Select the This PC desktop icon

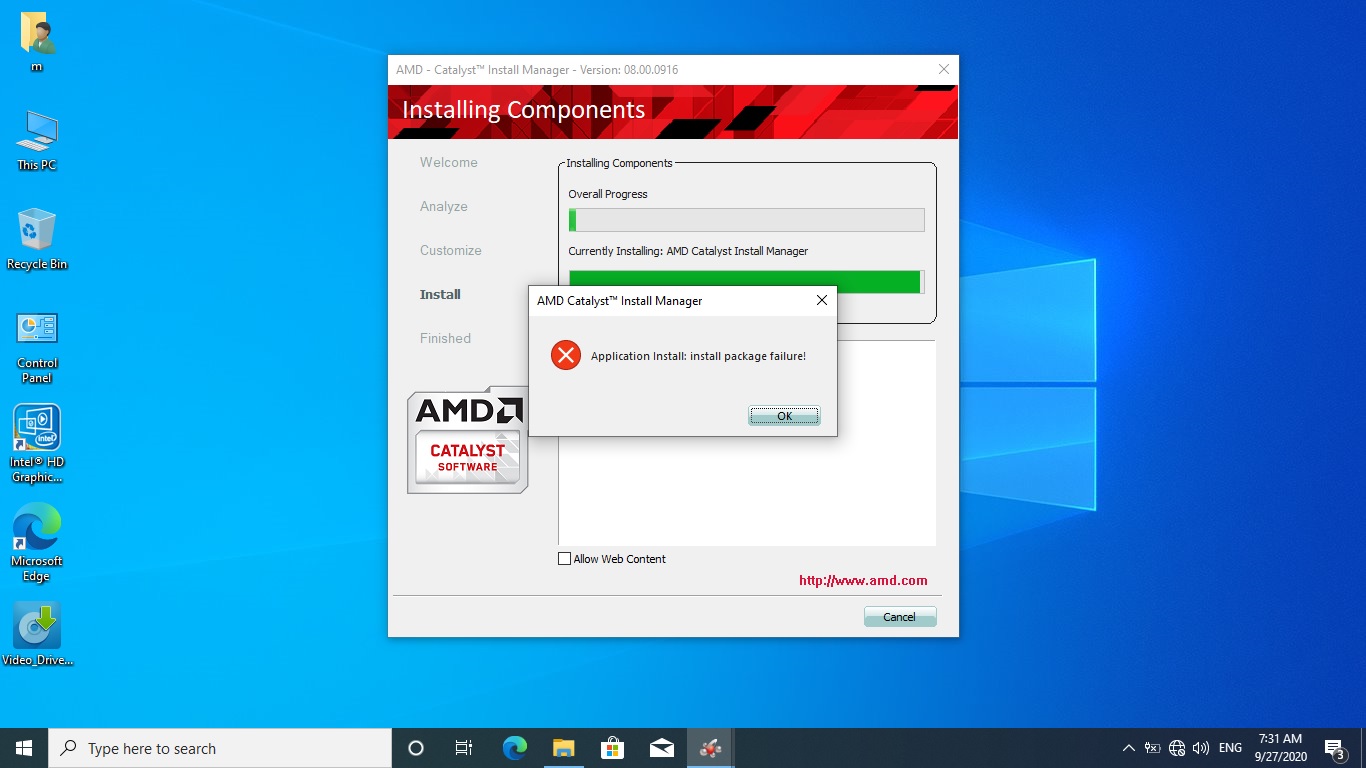37,140
